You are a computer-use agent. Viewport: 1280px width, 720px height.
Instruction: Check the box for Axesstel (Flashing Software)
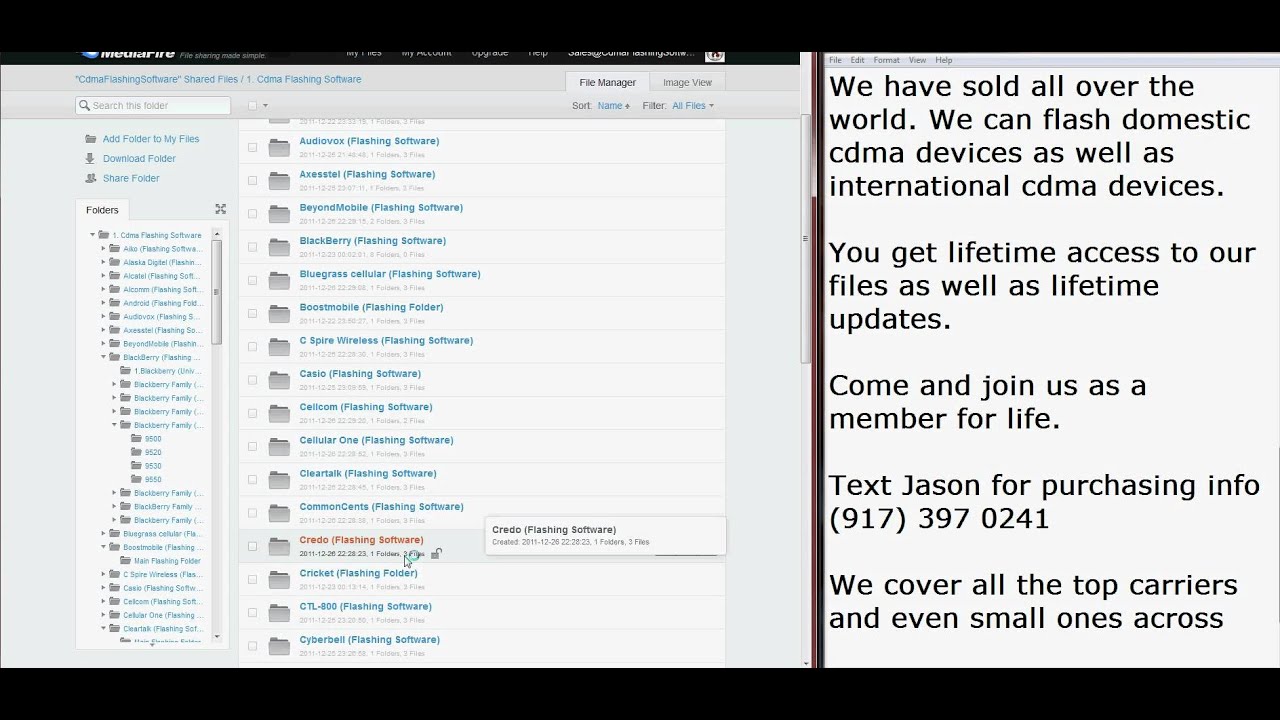[252, 181]
